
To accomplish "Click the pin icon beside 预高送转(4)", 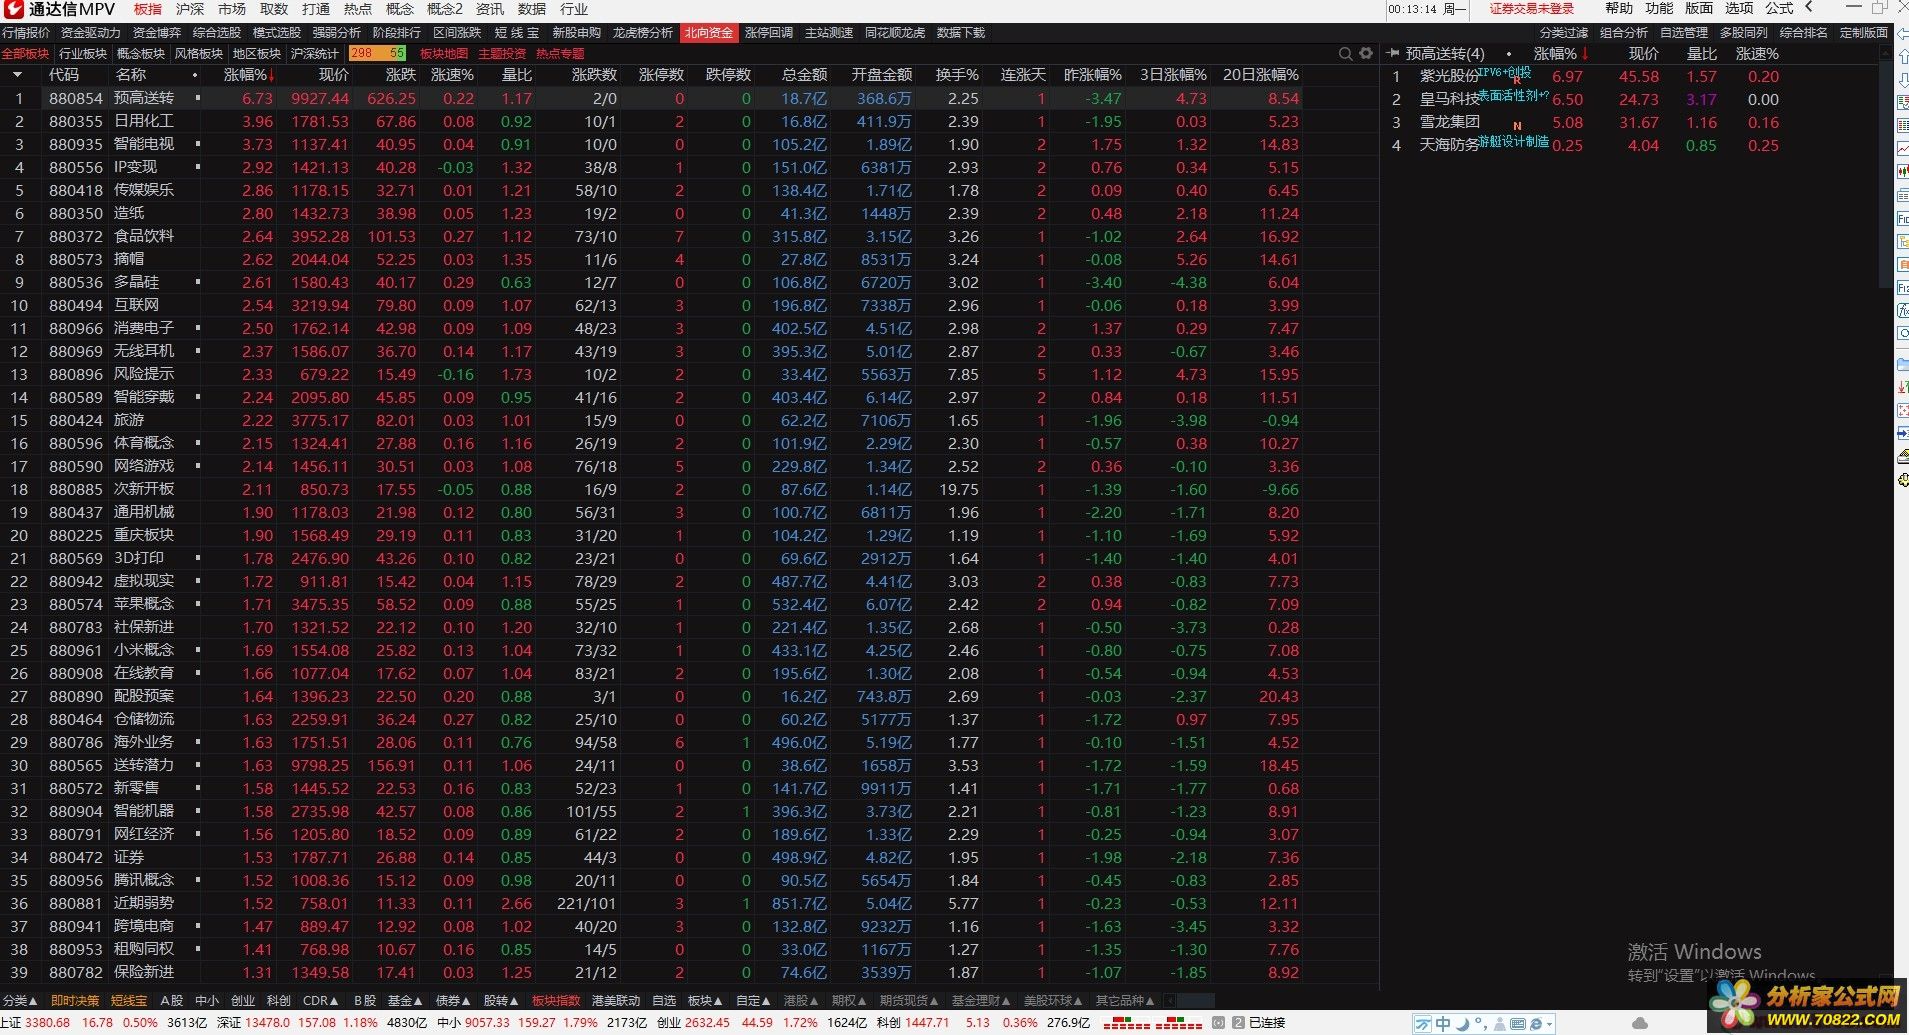I will 1393,53.
